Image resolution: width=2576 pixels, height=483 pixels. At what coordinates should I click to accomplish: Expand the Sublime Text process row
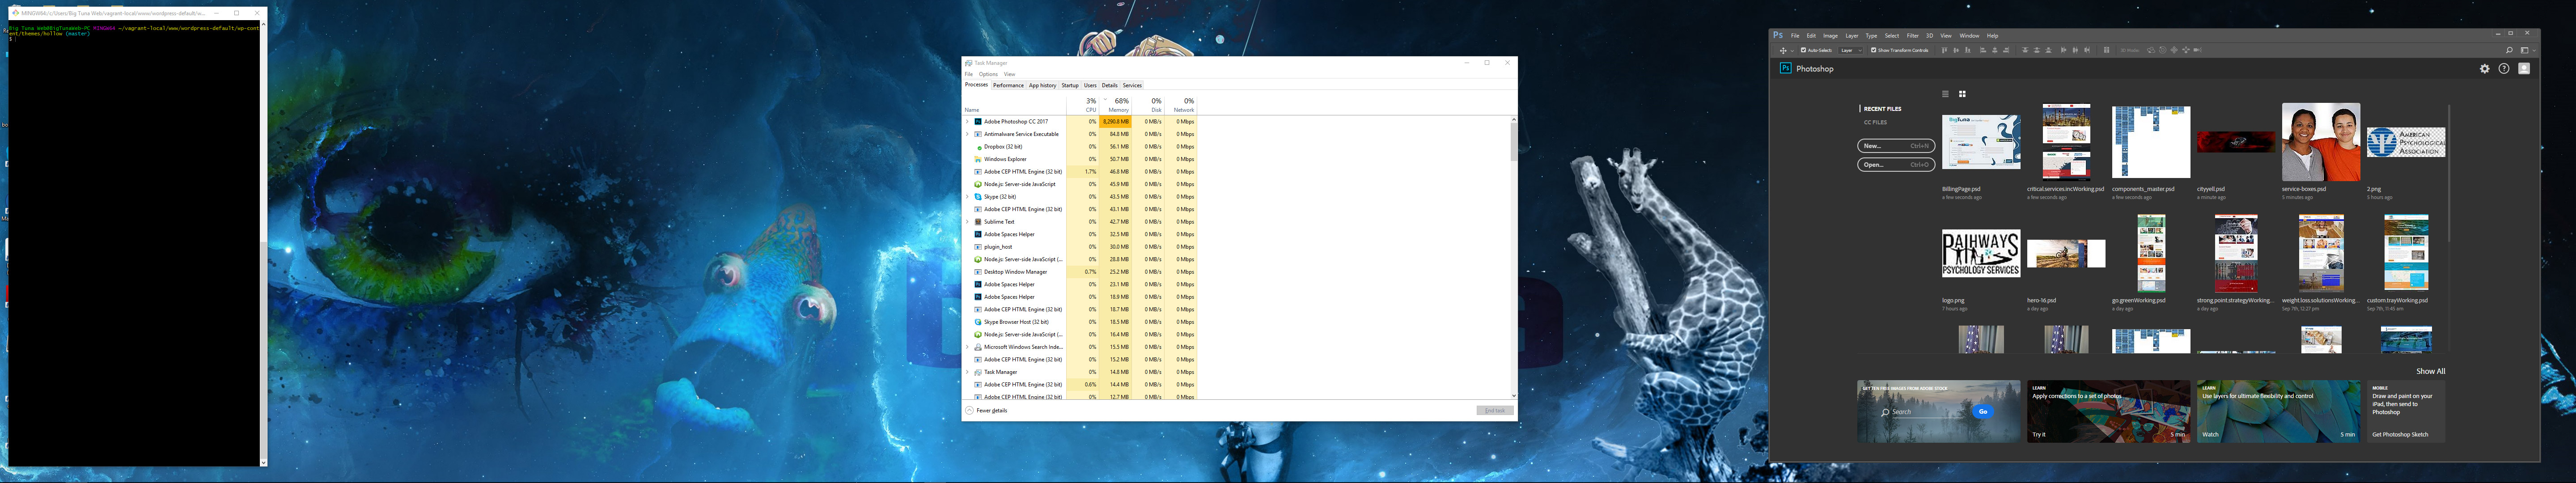click(x=967, y=222)
